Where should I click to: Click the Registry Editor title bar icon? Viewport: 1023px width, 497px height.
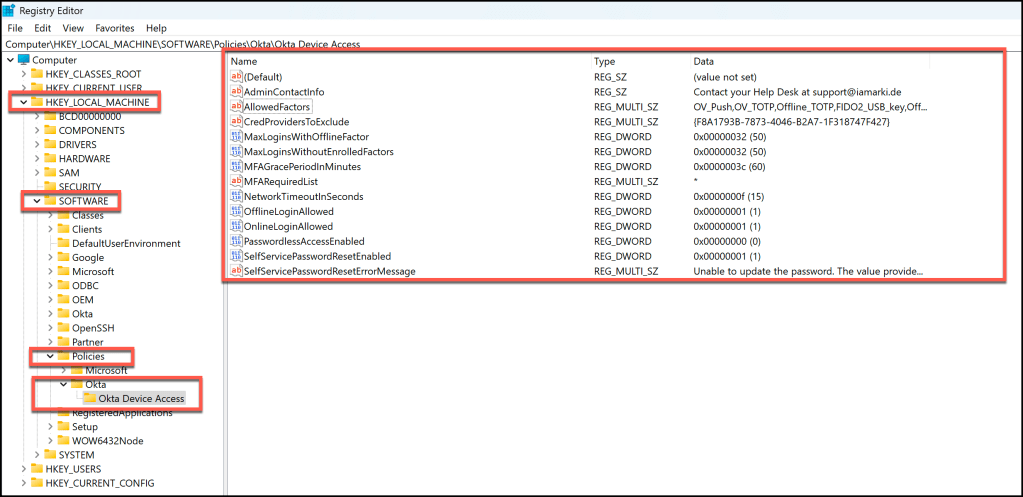pos(9,11)
